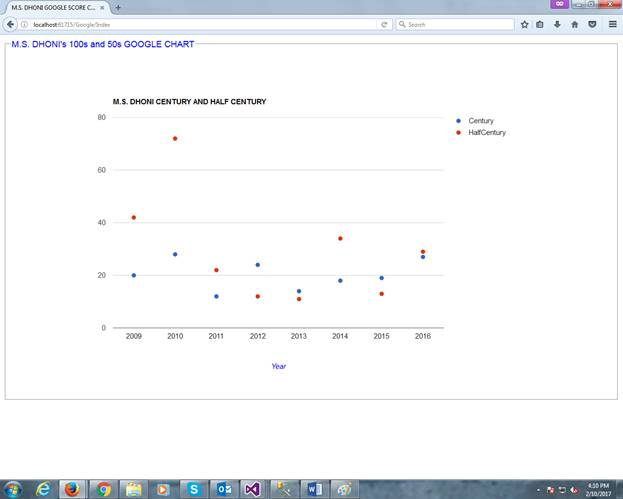
Task: Go back with the browser back arrow
Action: point(10,24)
